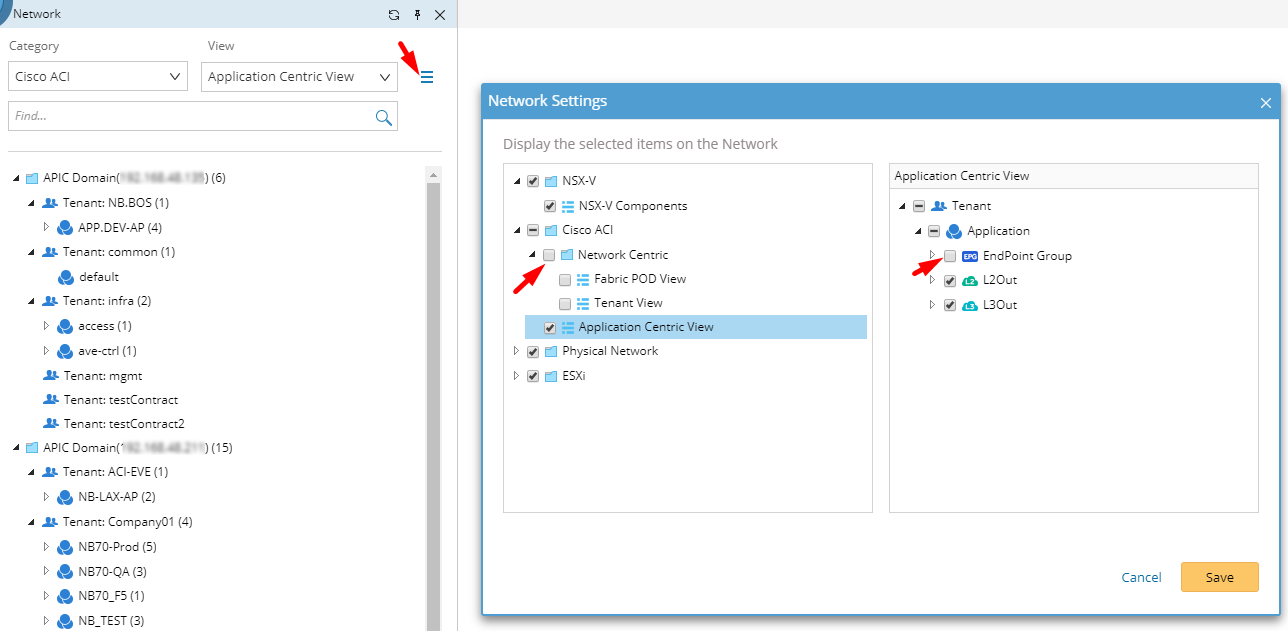Refresh the Network panel
This screenshot has height=631, width=1288.
[x=394, y=15]
